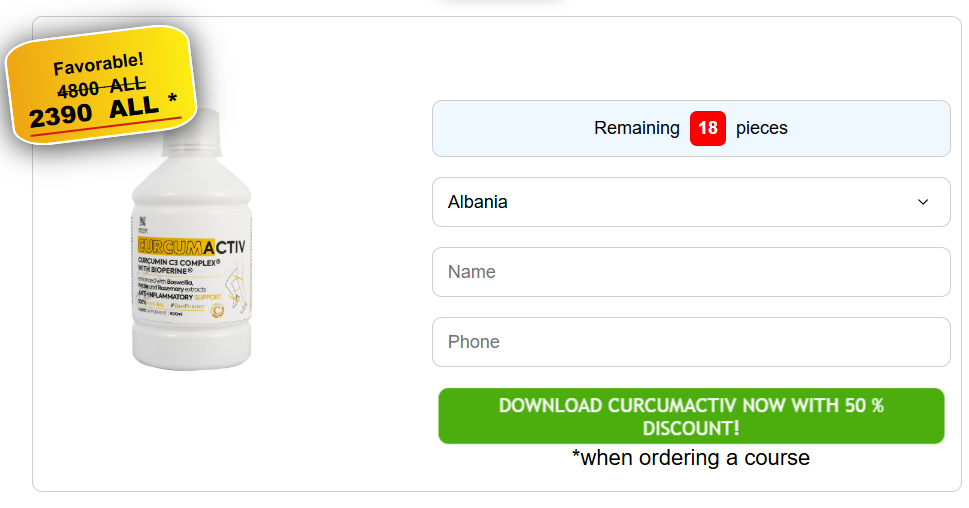Click the CURCUMACTIV logo on the bottle
969x508 pixels.
[x=191, y=245]
